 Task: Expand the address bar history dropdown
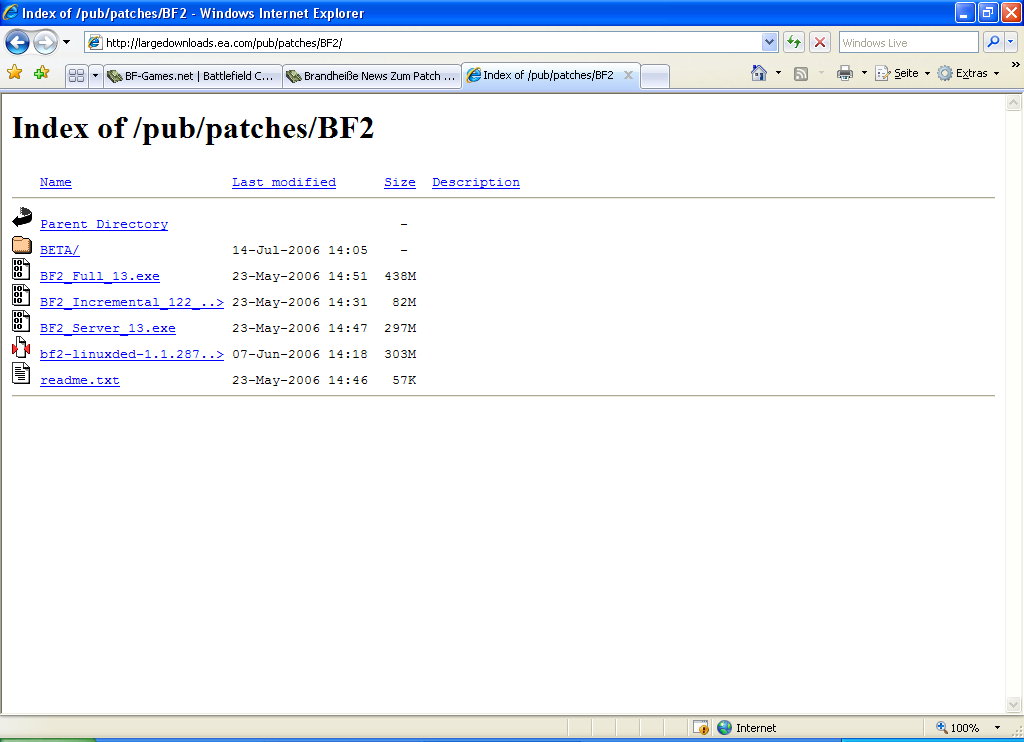(769, 42)
